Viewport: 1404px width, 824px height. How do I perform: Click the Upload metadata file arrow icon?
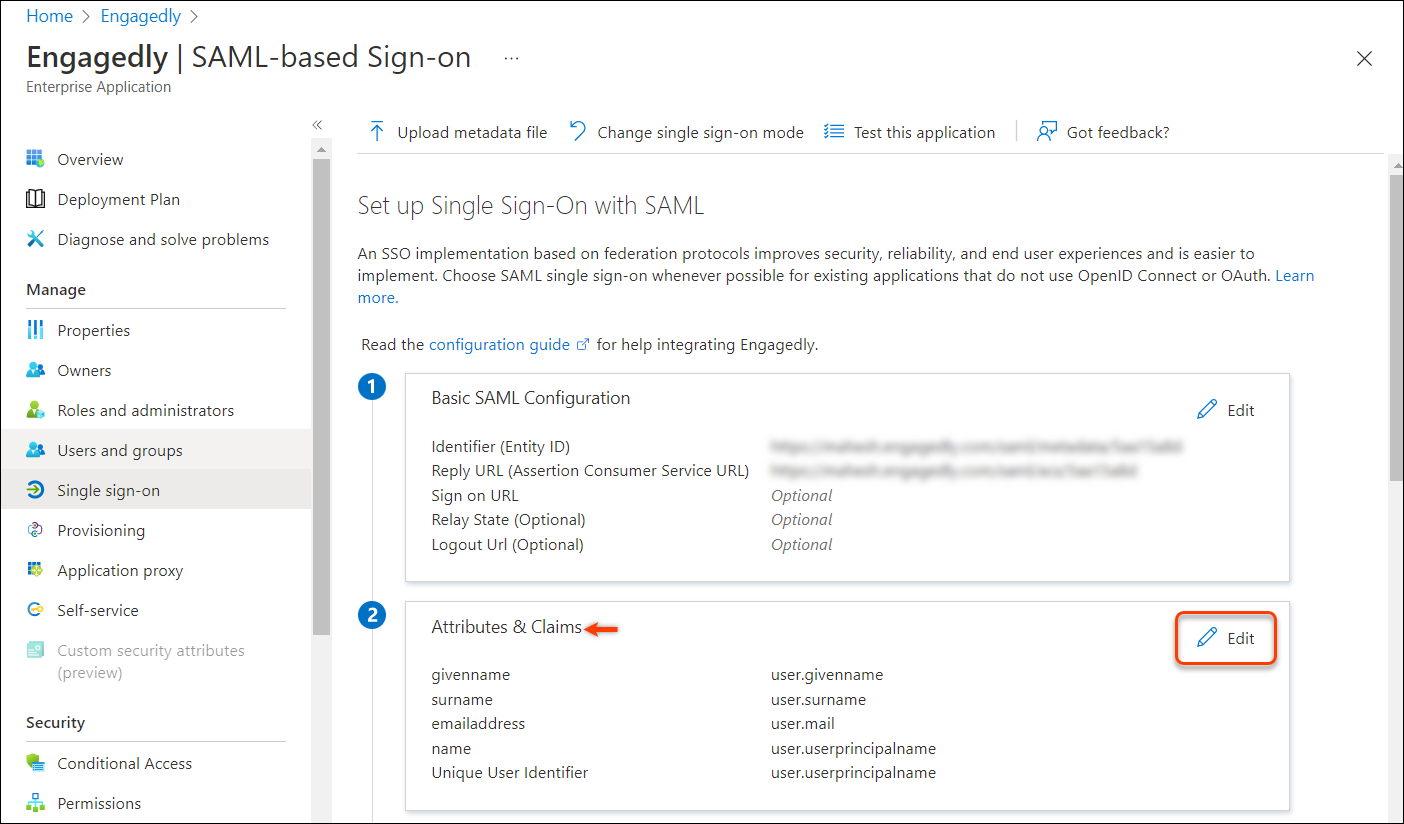pos(377,131)
